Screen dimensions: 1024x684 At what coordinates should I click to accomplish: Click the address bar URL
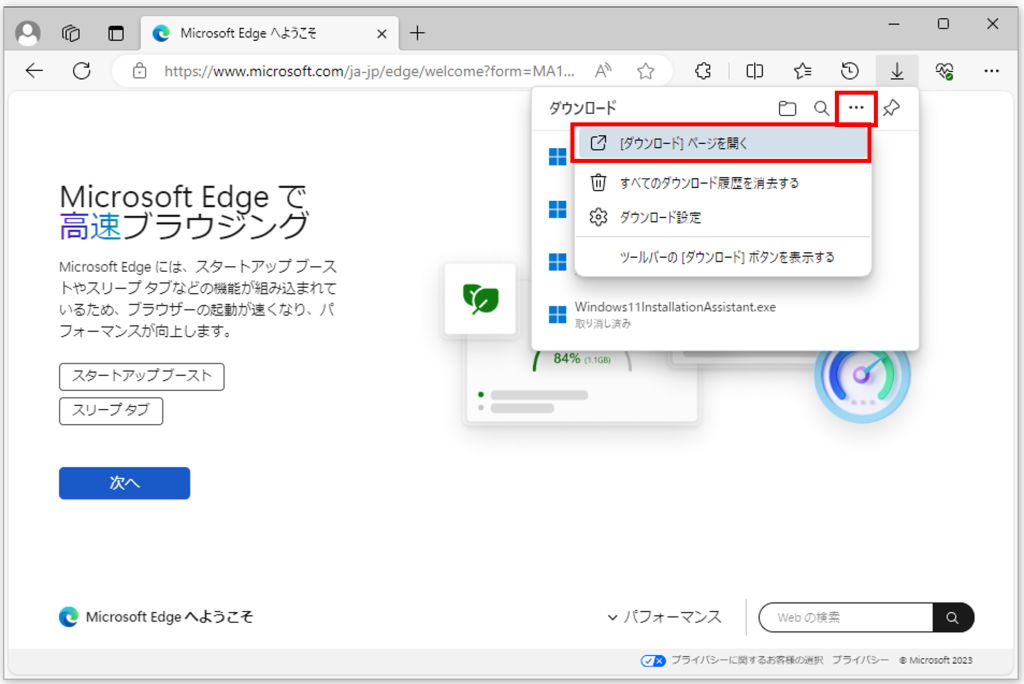(x=369, y=71)
